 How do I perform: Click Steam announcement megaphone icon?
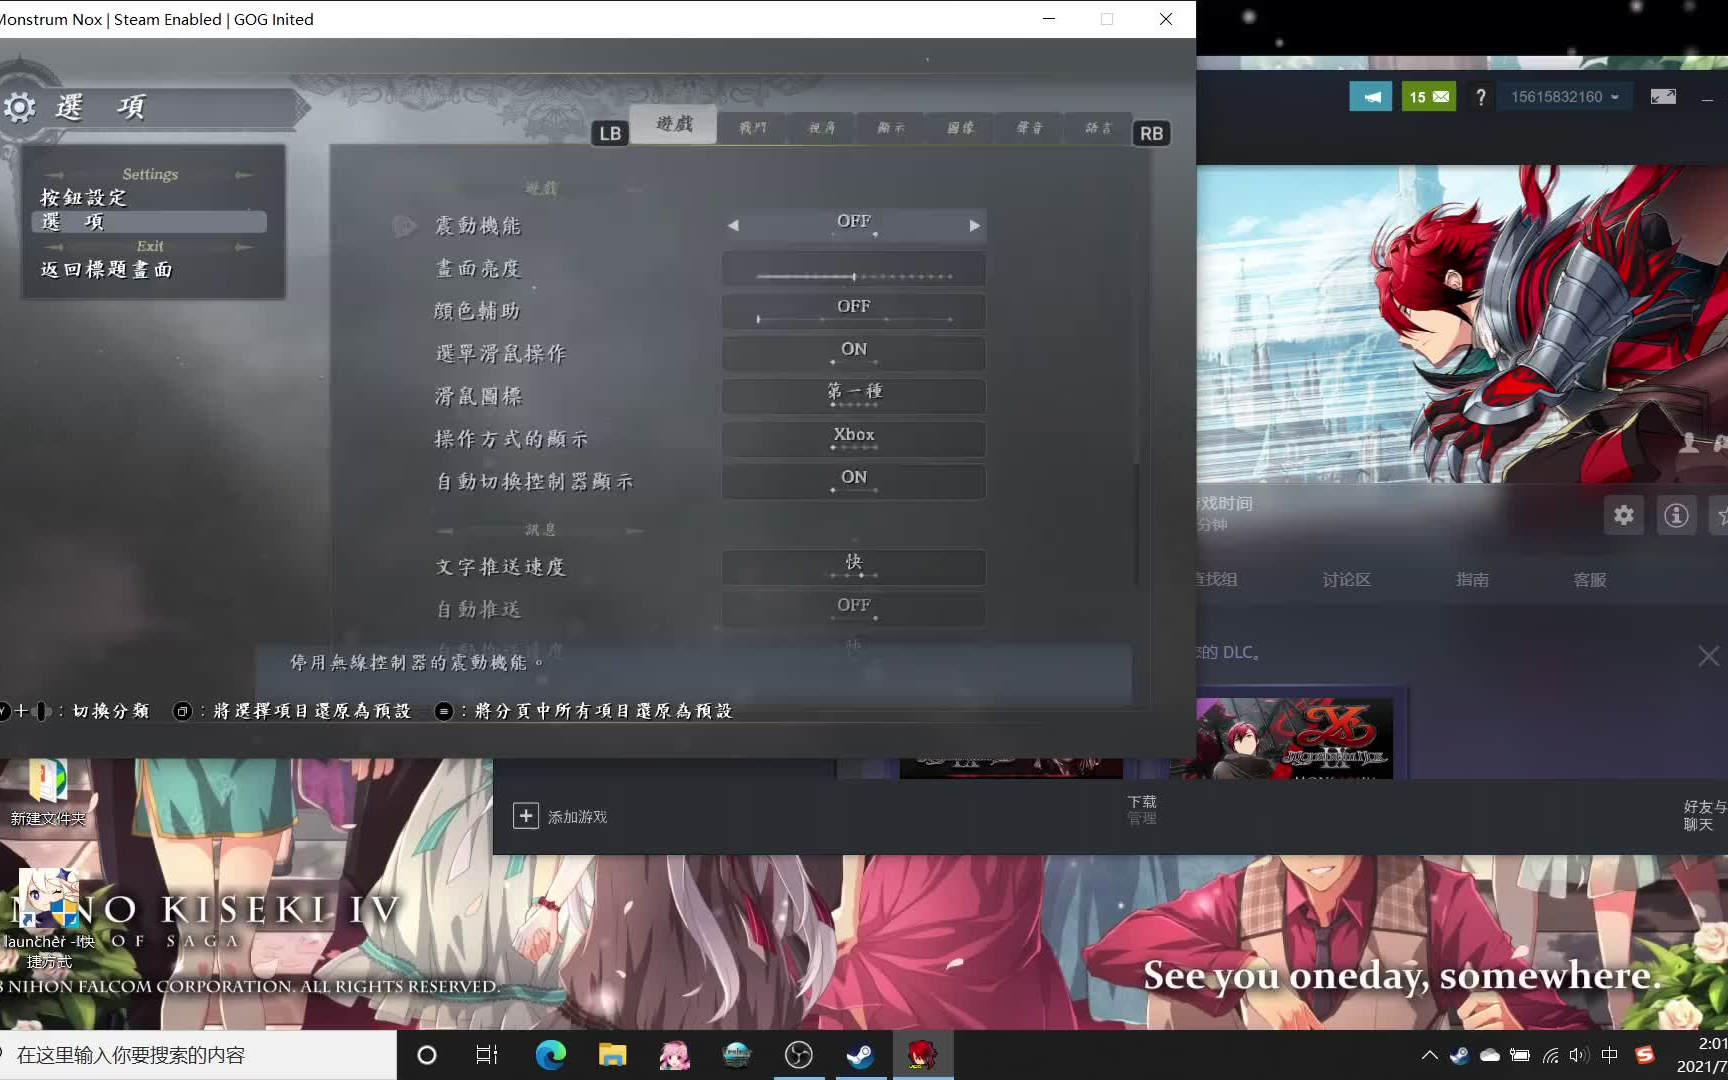pos(1371,97)
